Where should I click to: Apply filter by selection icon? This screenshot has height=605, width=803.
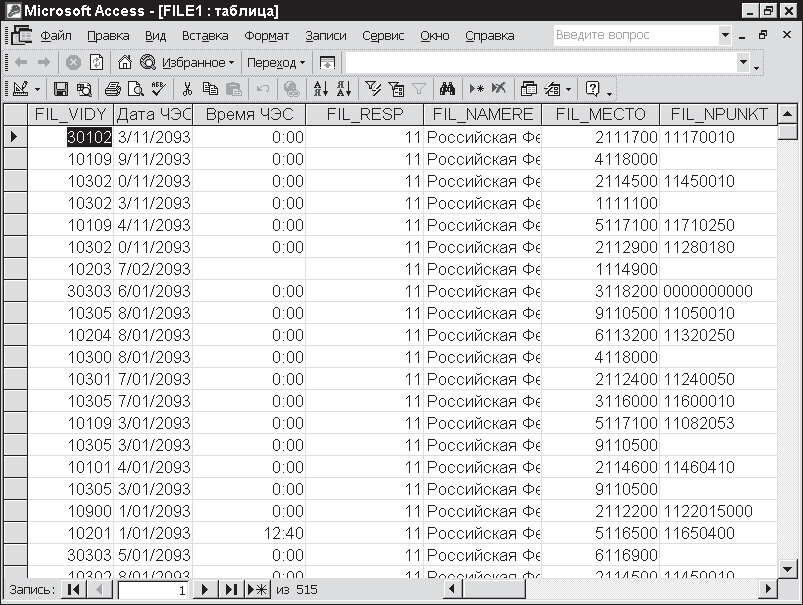(373, 89)
